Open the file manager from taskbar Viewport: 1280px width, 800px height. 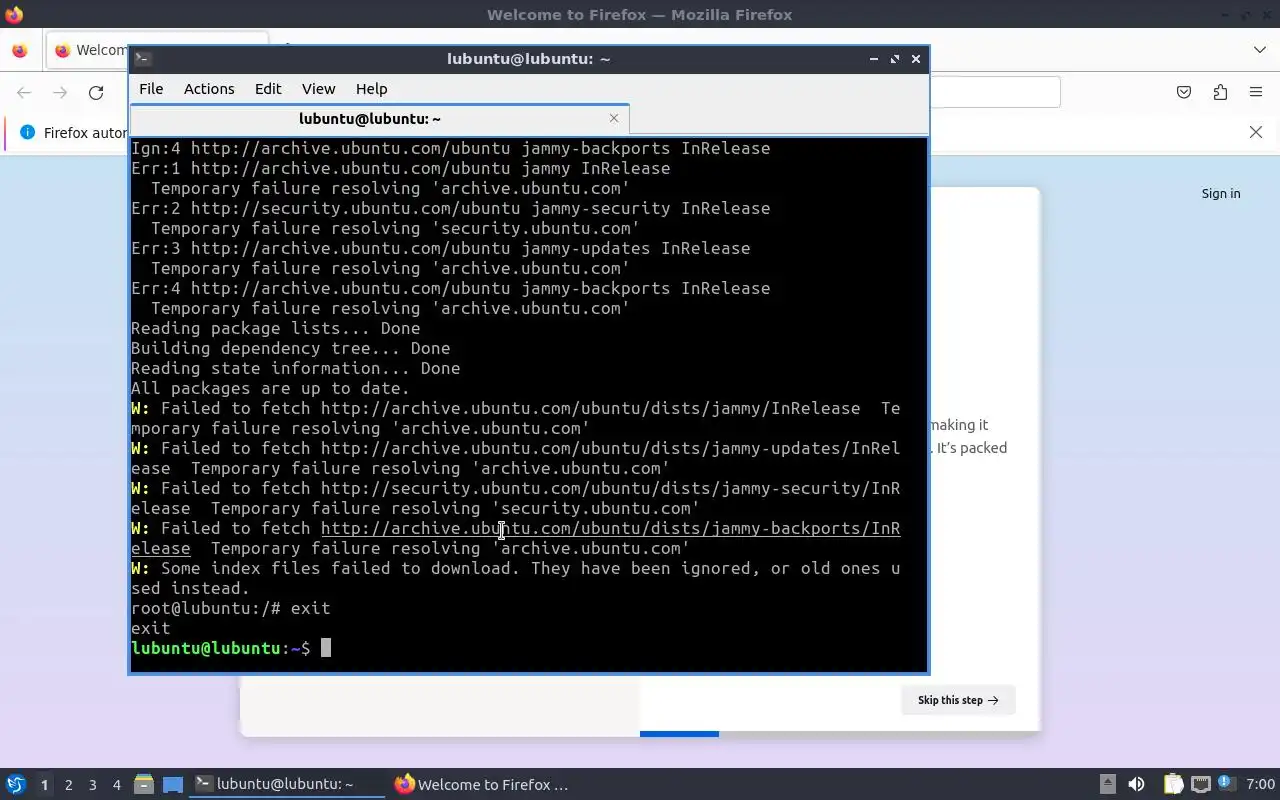(x=143, y=785)
